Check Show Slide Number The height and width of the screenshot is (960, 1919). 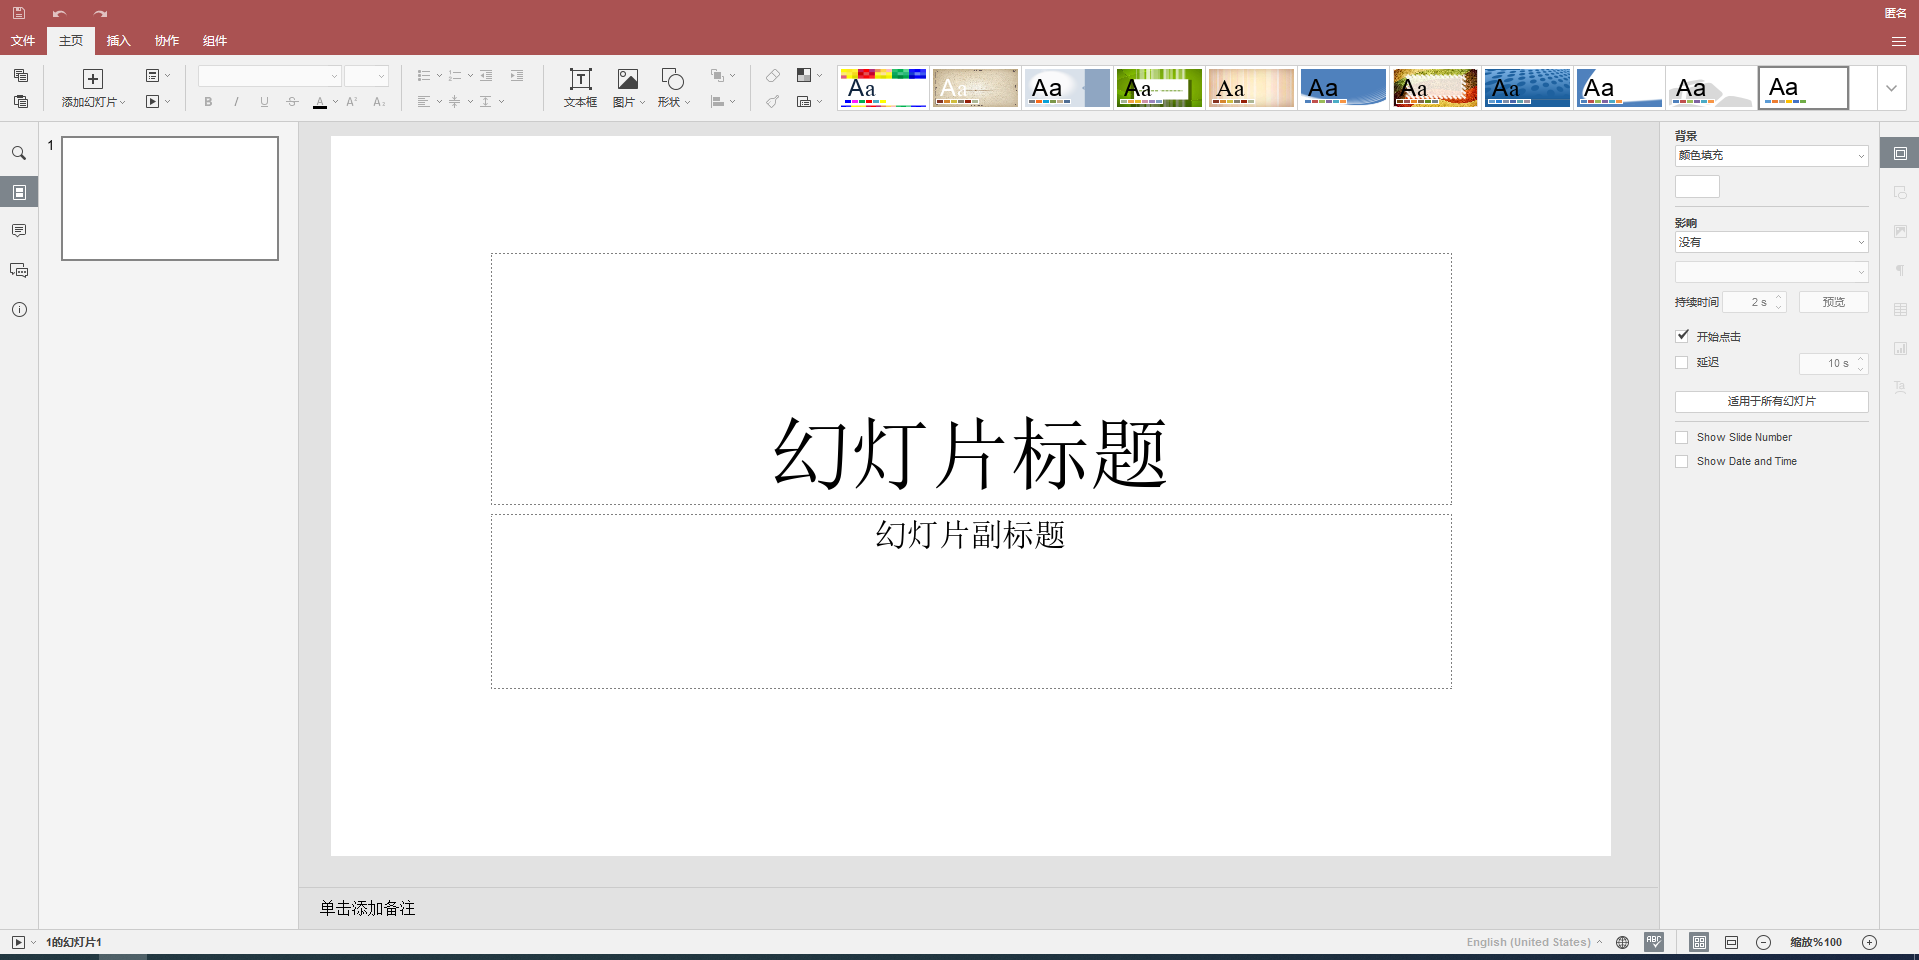1682,437
